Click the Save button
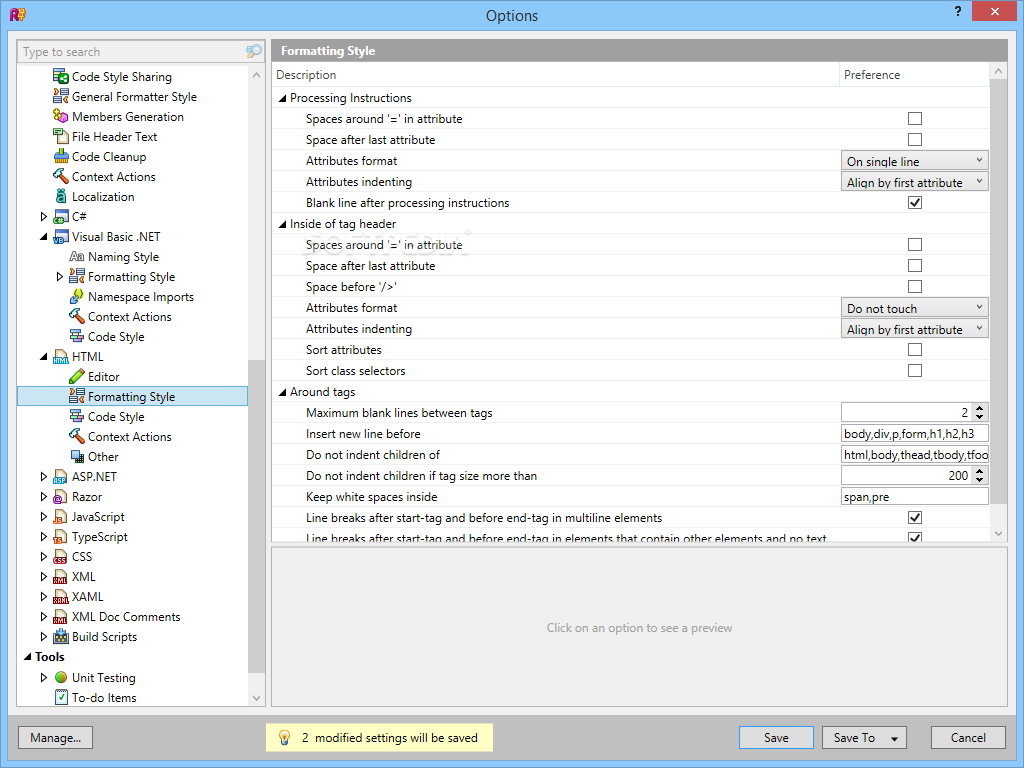 coord(776,737)
